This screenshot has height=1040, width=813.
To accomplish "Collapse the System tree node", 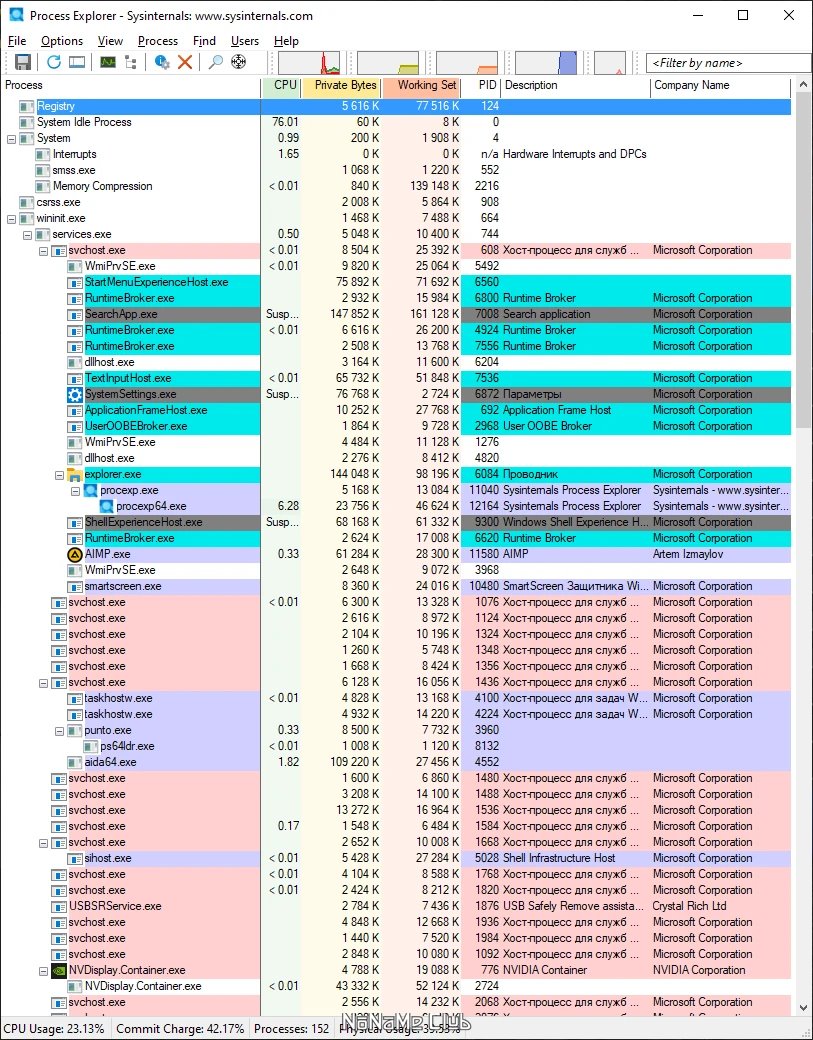I will (11, 139).
